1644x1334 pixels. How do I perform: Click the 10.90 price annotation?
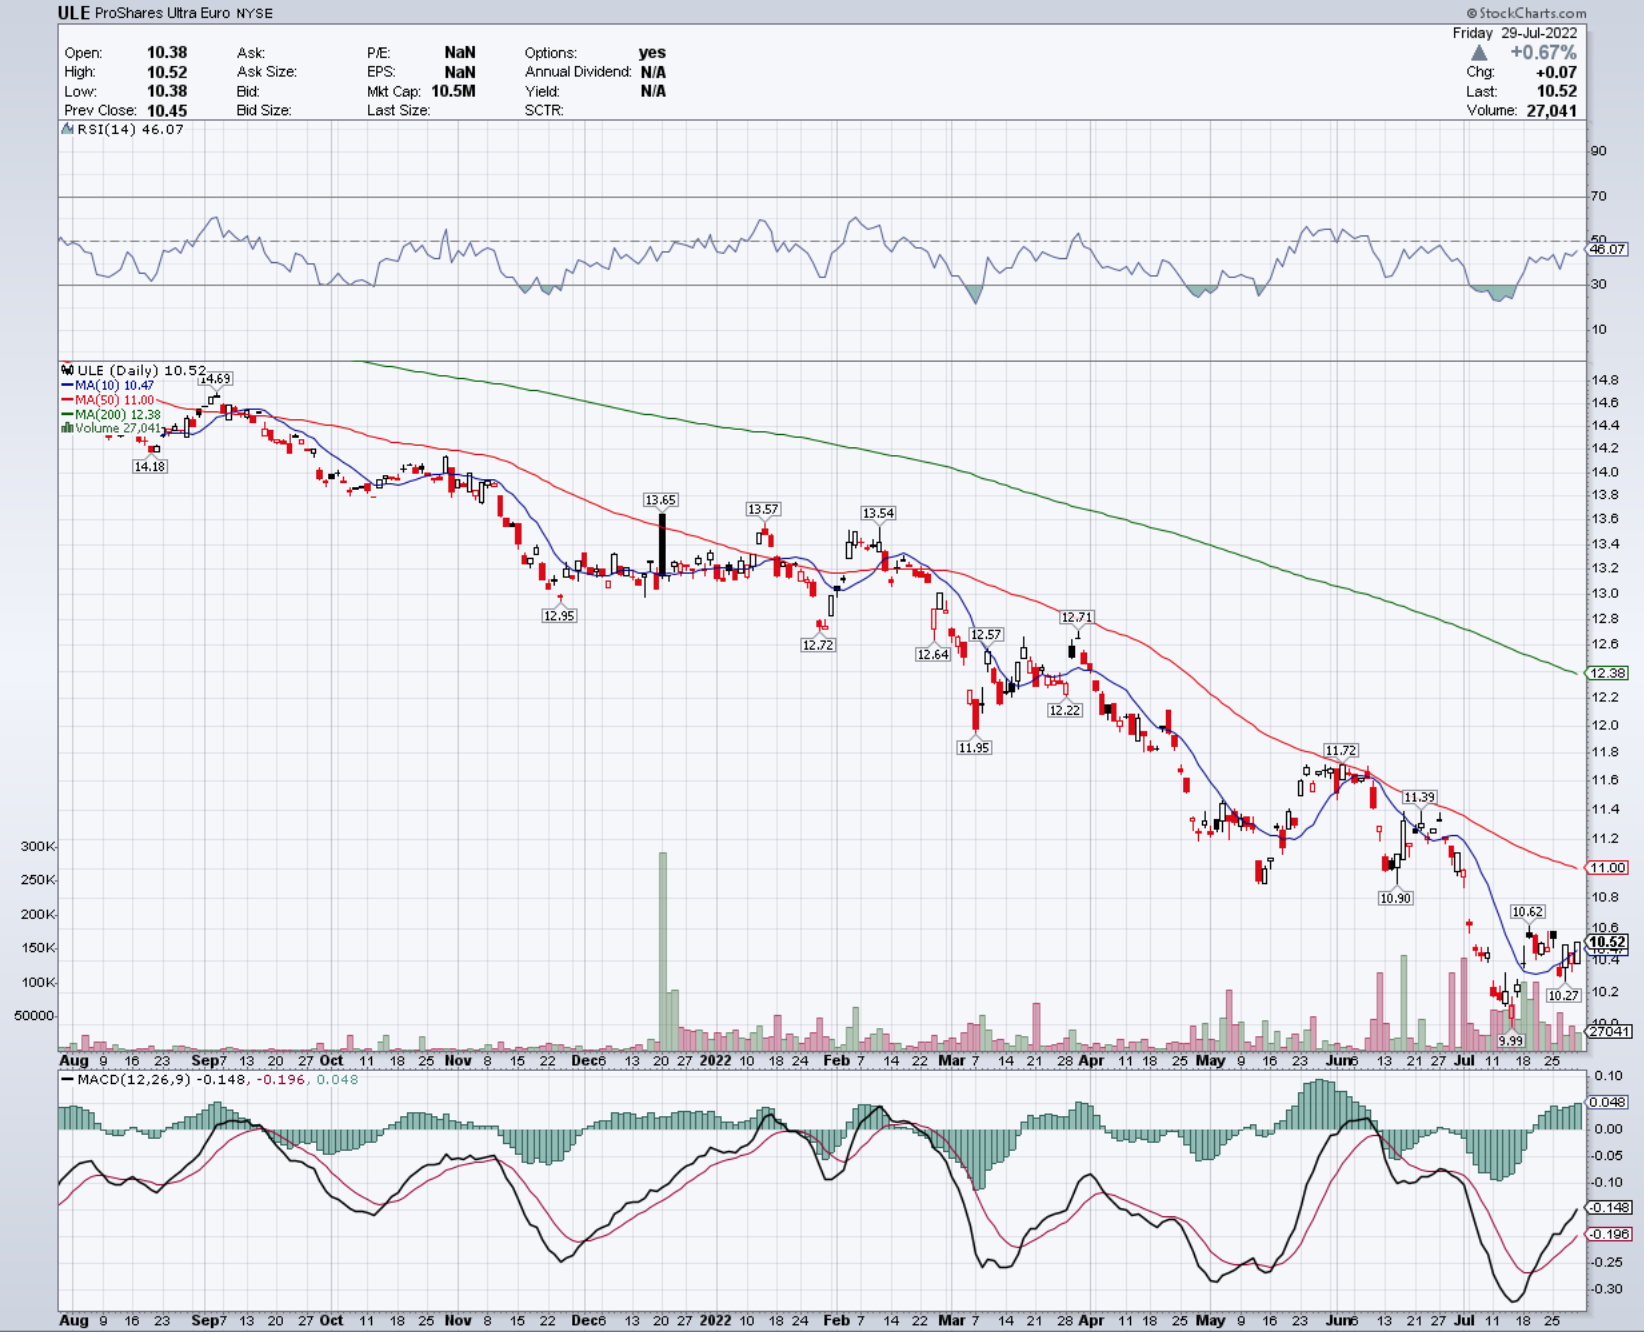1395,898
